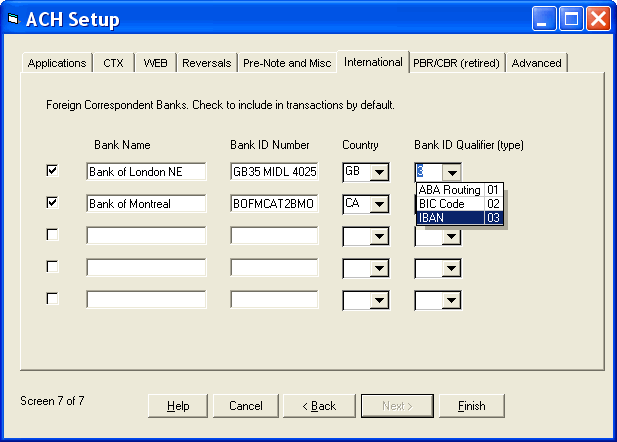Uncheck the Bank of Montreal checkbox
This screenshot has width=617, height=442.
pos(53,203)
